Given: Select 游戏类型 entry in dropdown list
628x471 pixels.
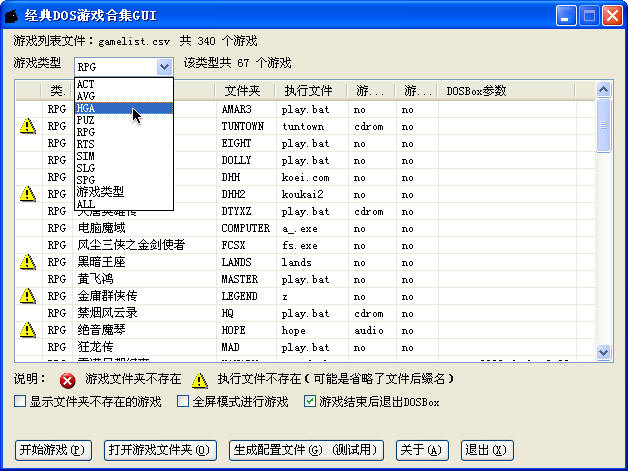Looking at the screenshot, I should (x=124, y=192).
